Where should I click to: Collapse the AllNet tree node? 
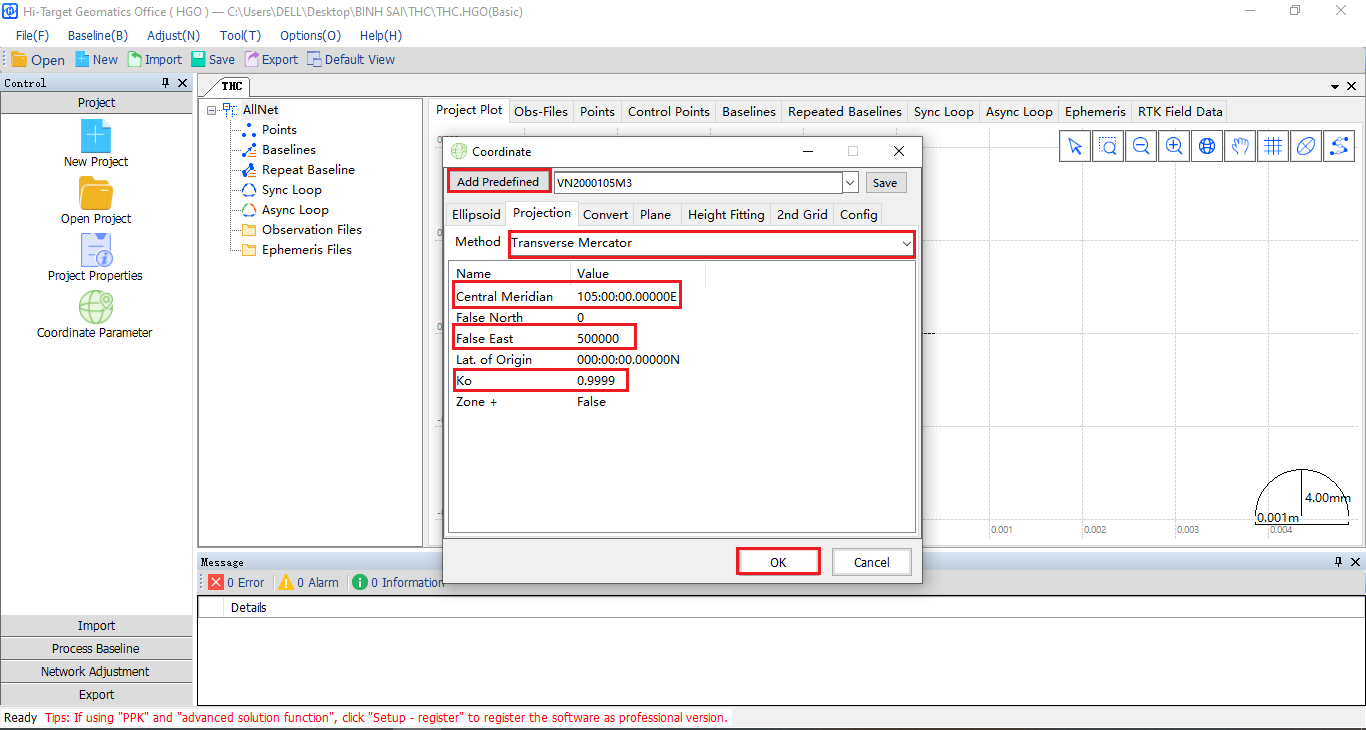tap(213, 110)
